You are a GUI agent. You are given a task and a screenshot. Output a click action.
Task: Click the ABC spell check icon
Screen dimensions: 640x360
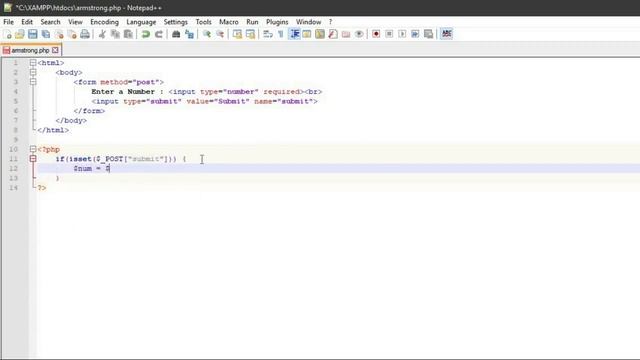point(447,34)
